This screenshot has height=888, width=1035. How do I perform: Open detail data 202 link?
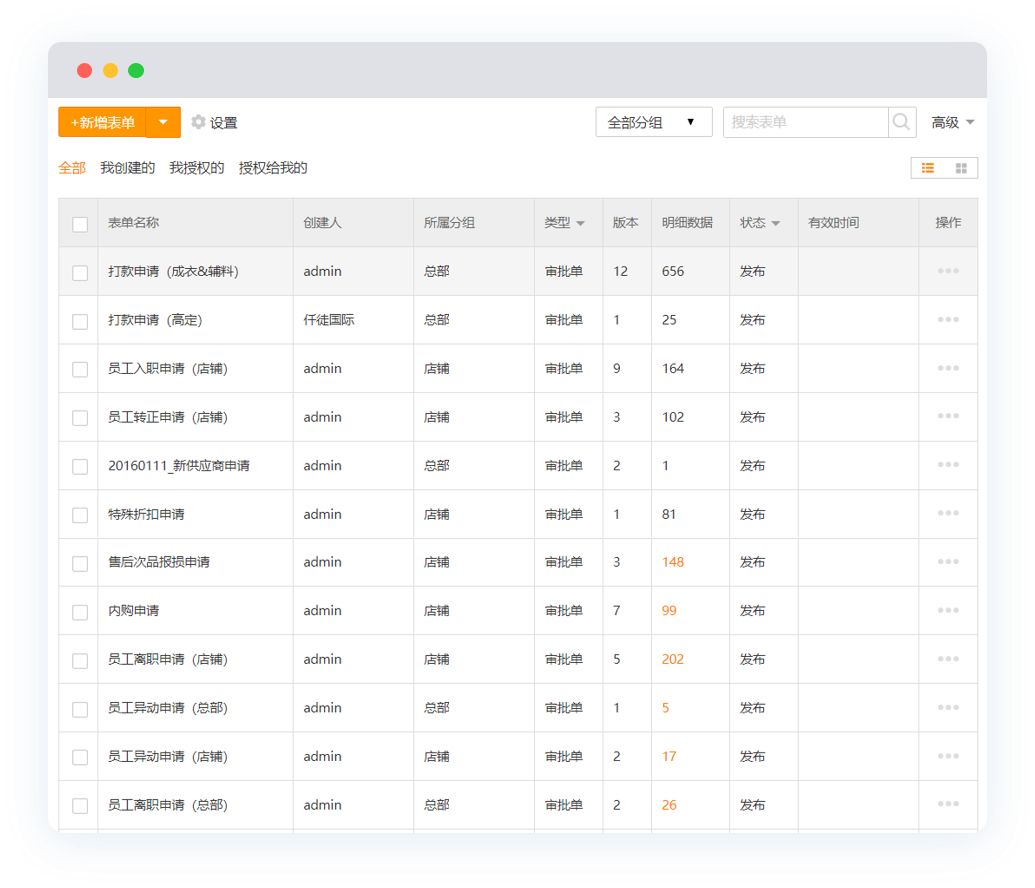[x=673, y=659]
